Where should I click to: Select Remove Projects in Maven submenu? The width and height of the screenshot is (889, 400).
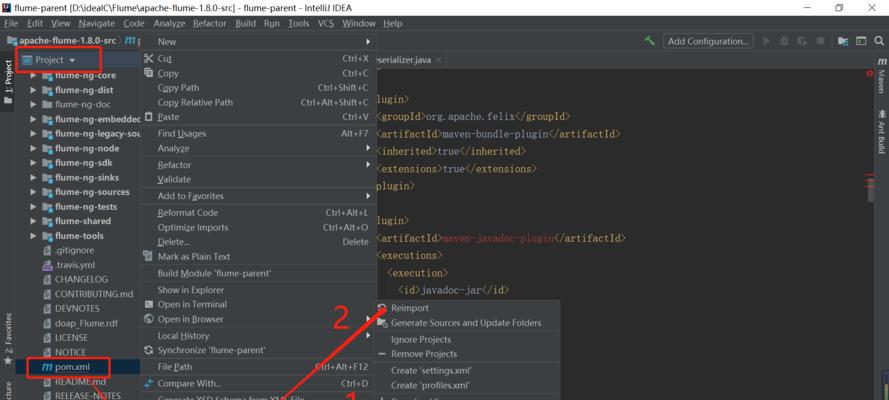[x=467, y=354]
